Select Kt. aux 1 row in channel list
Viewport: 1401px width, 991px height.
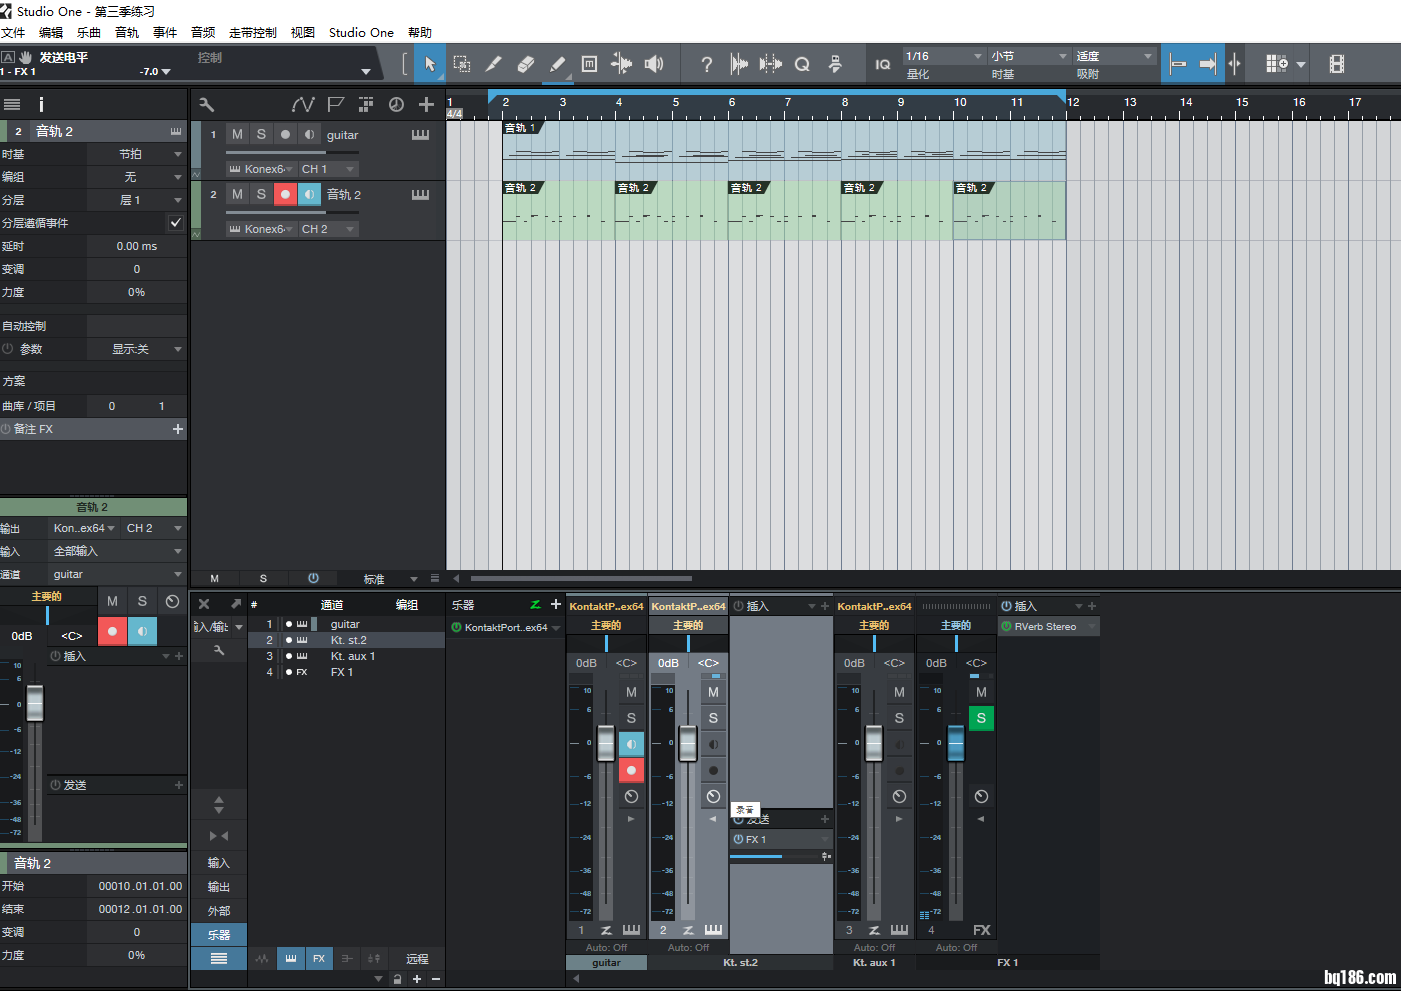[347, 656]
